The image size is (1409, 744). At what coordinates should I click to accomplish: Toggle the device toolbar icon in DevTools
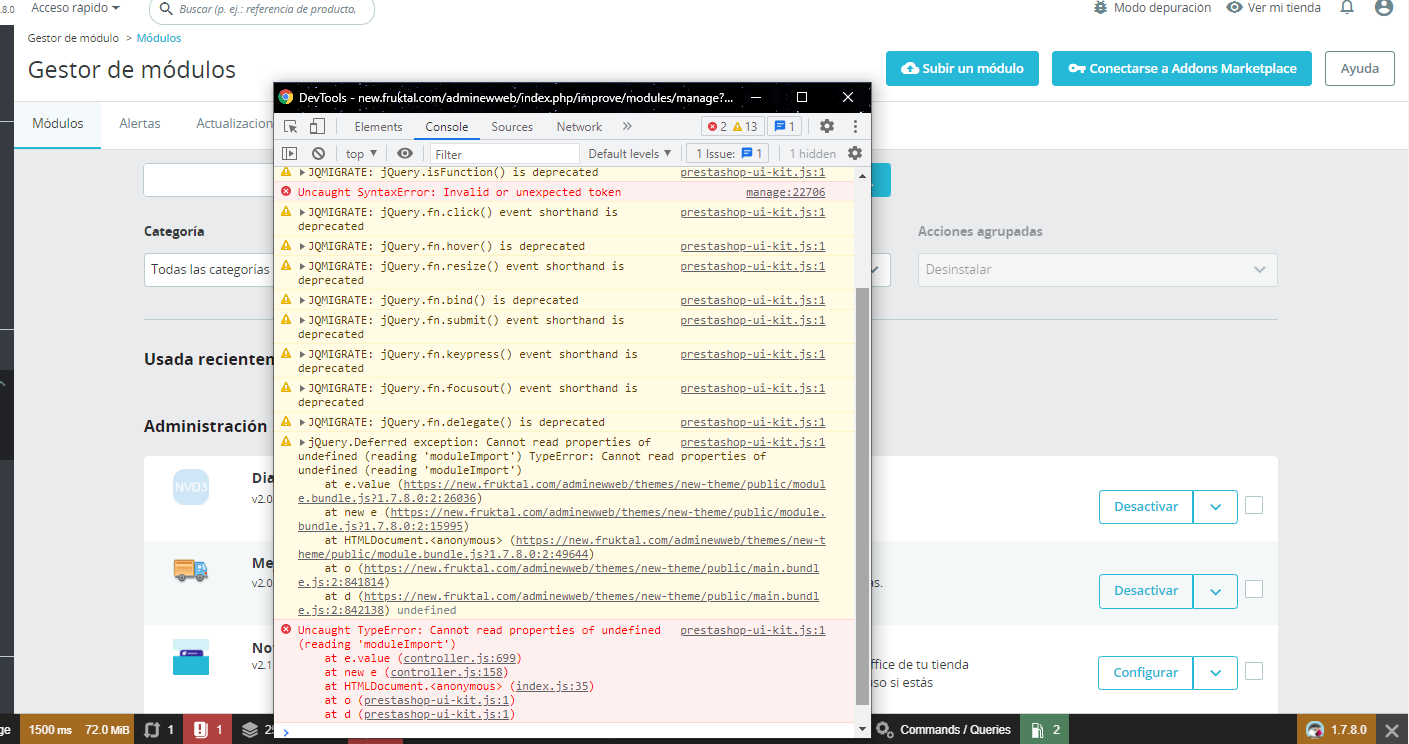(317, 127)
